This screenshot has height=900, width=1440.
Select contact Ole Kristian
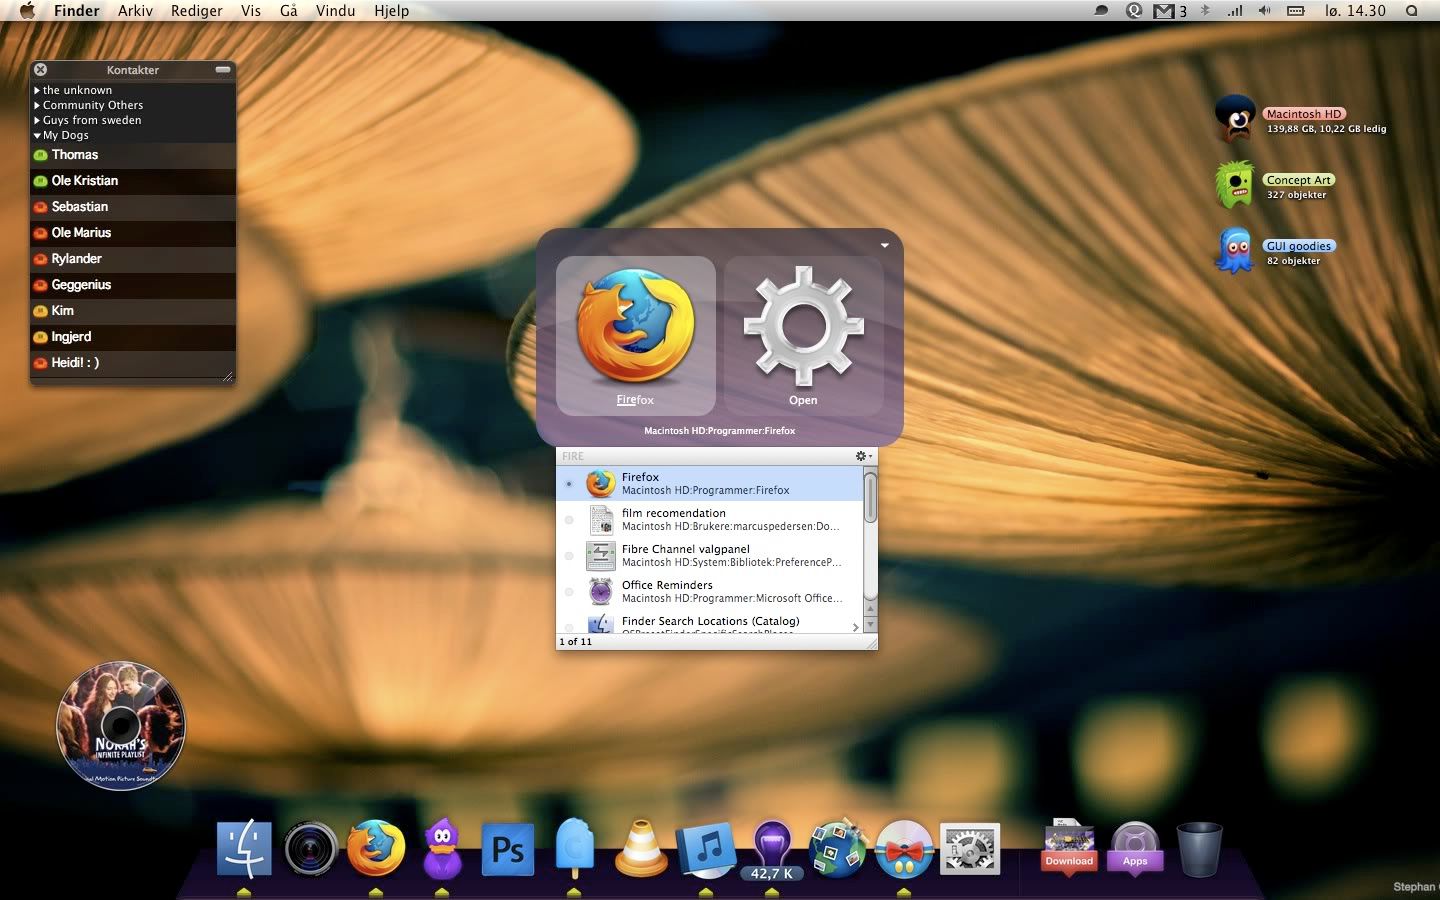pos(85,181)
